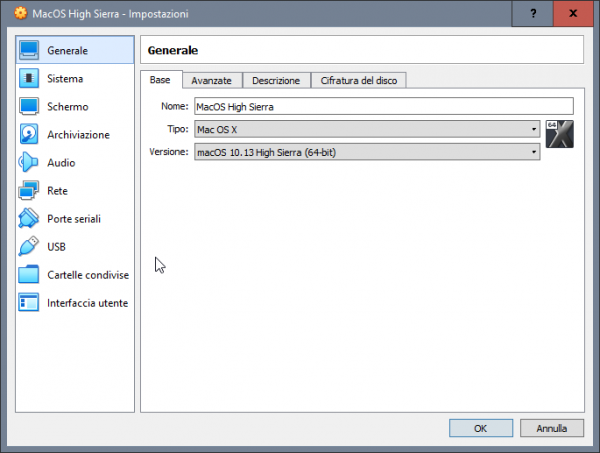
Task: Close the Impostazioni dialog window
Action: [573, 13]
